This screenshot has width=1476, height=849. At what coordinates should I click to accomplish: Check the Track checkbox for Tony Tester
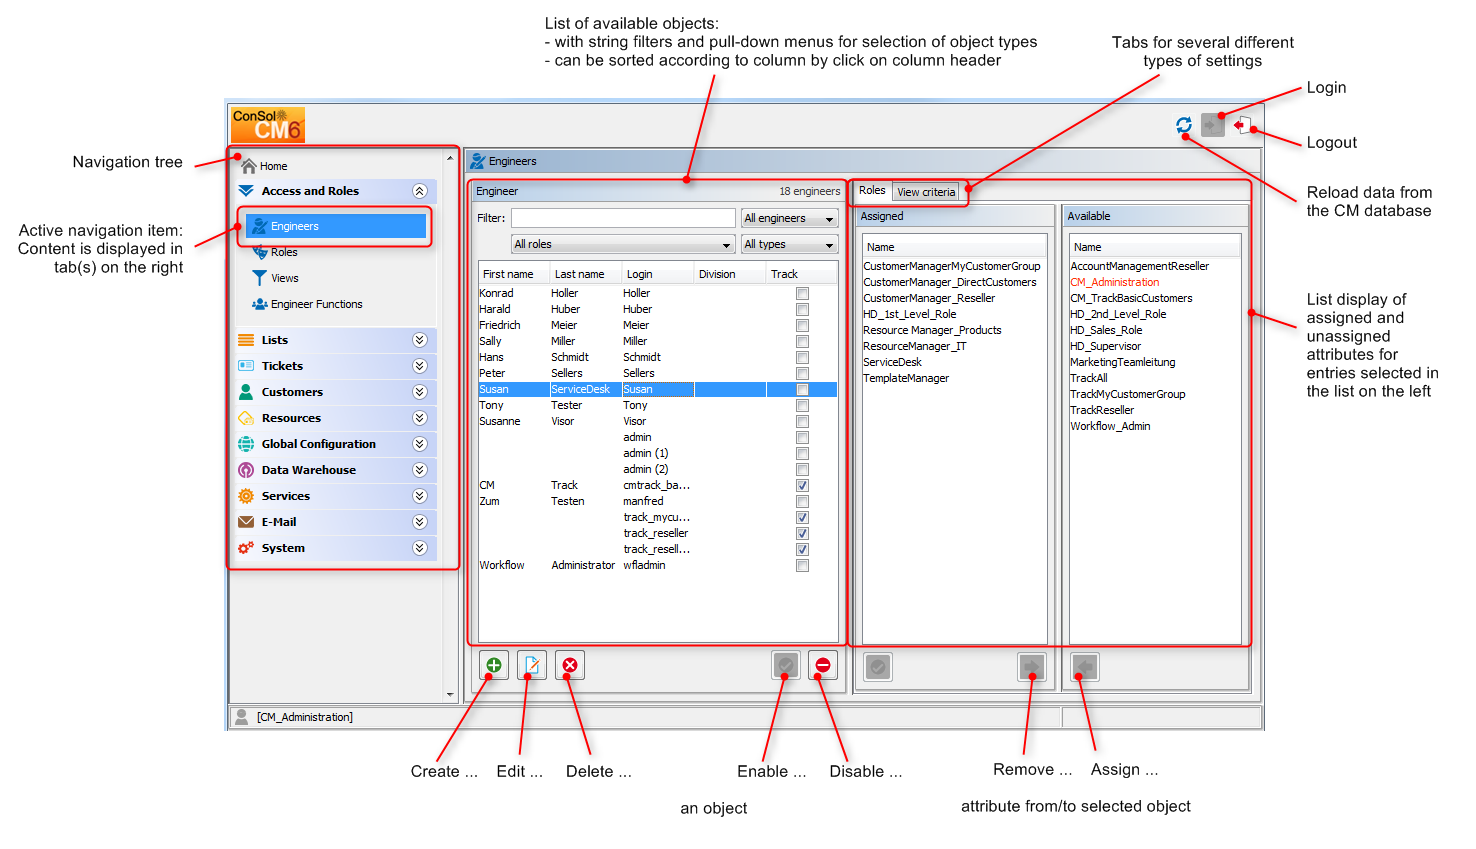802,405
